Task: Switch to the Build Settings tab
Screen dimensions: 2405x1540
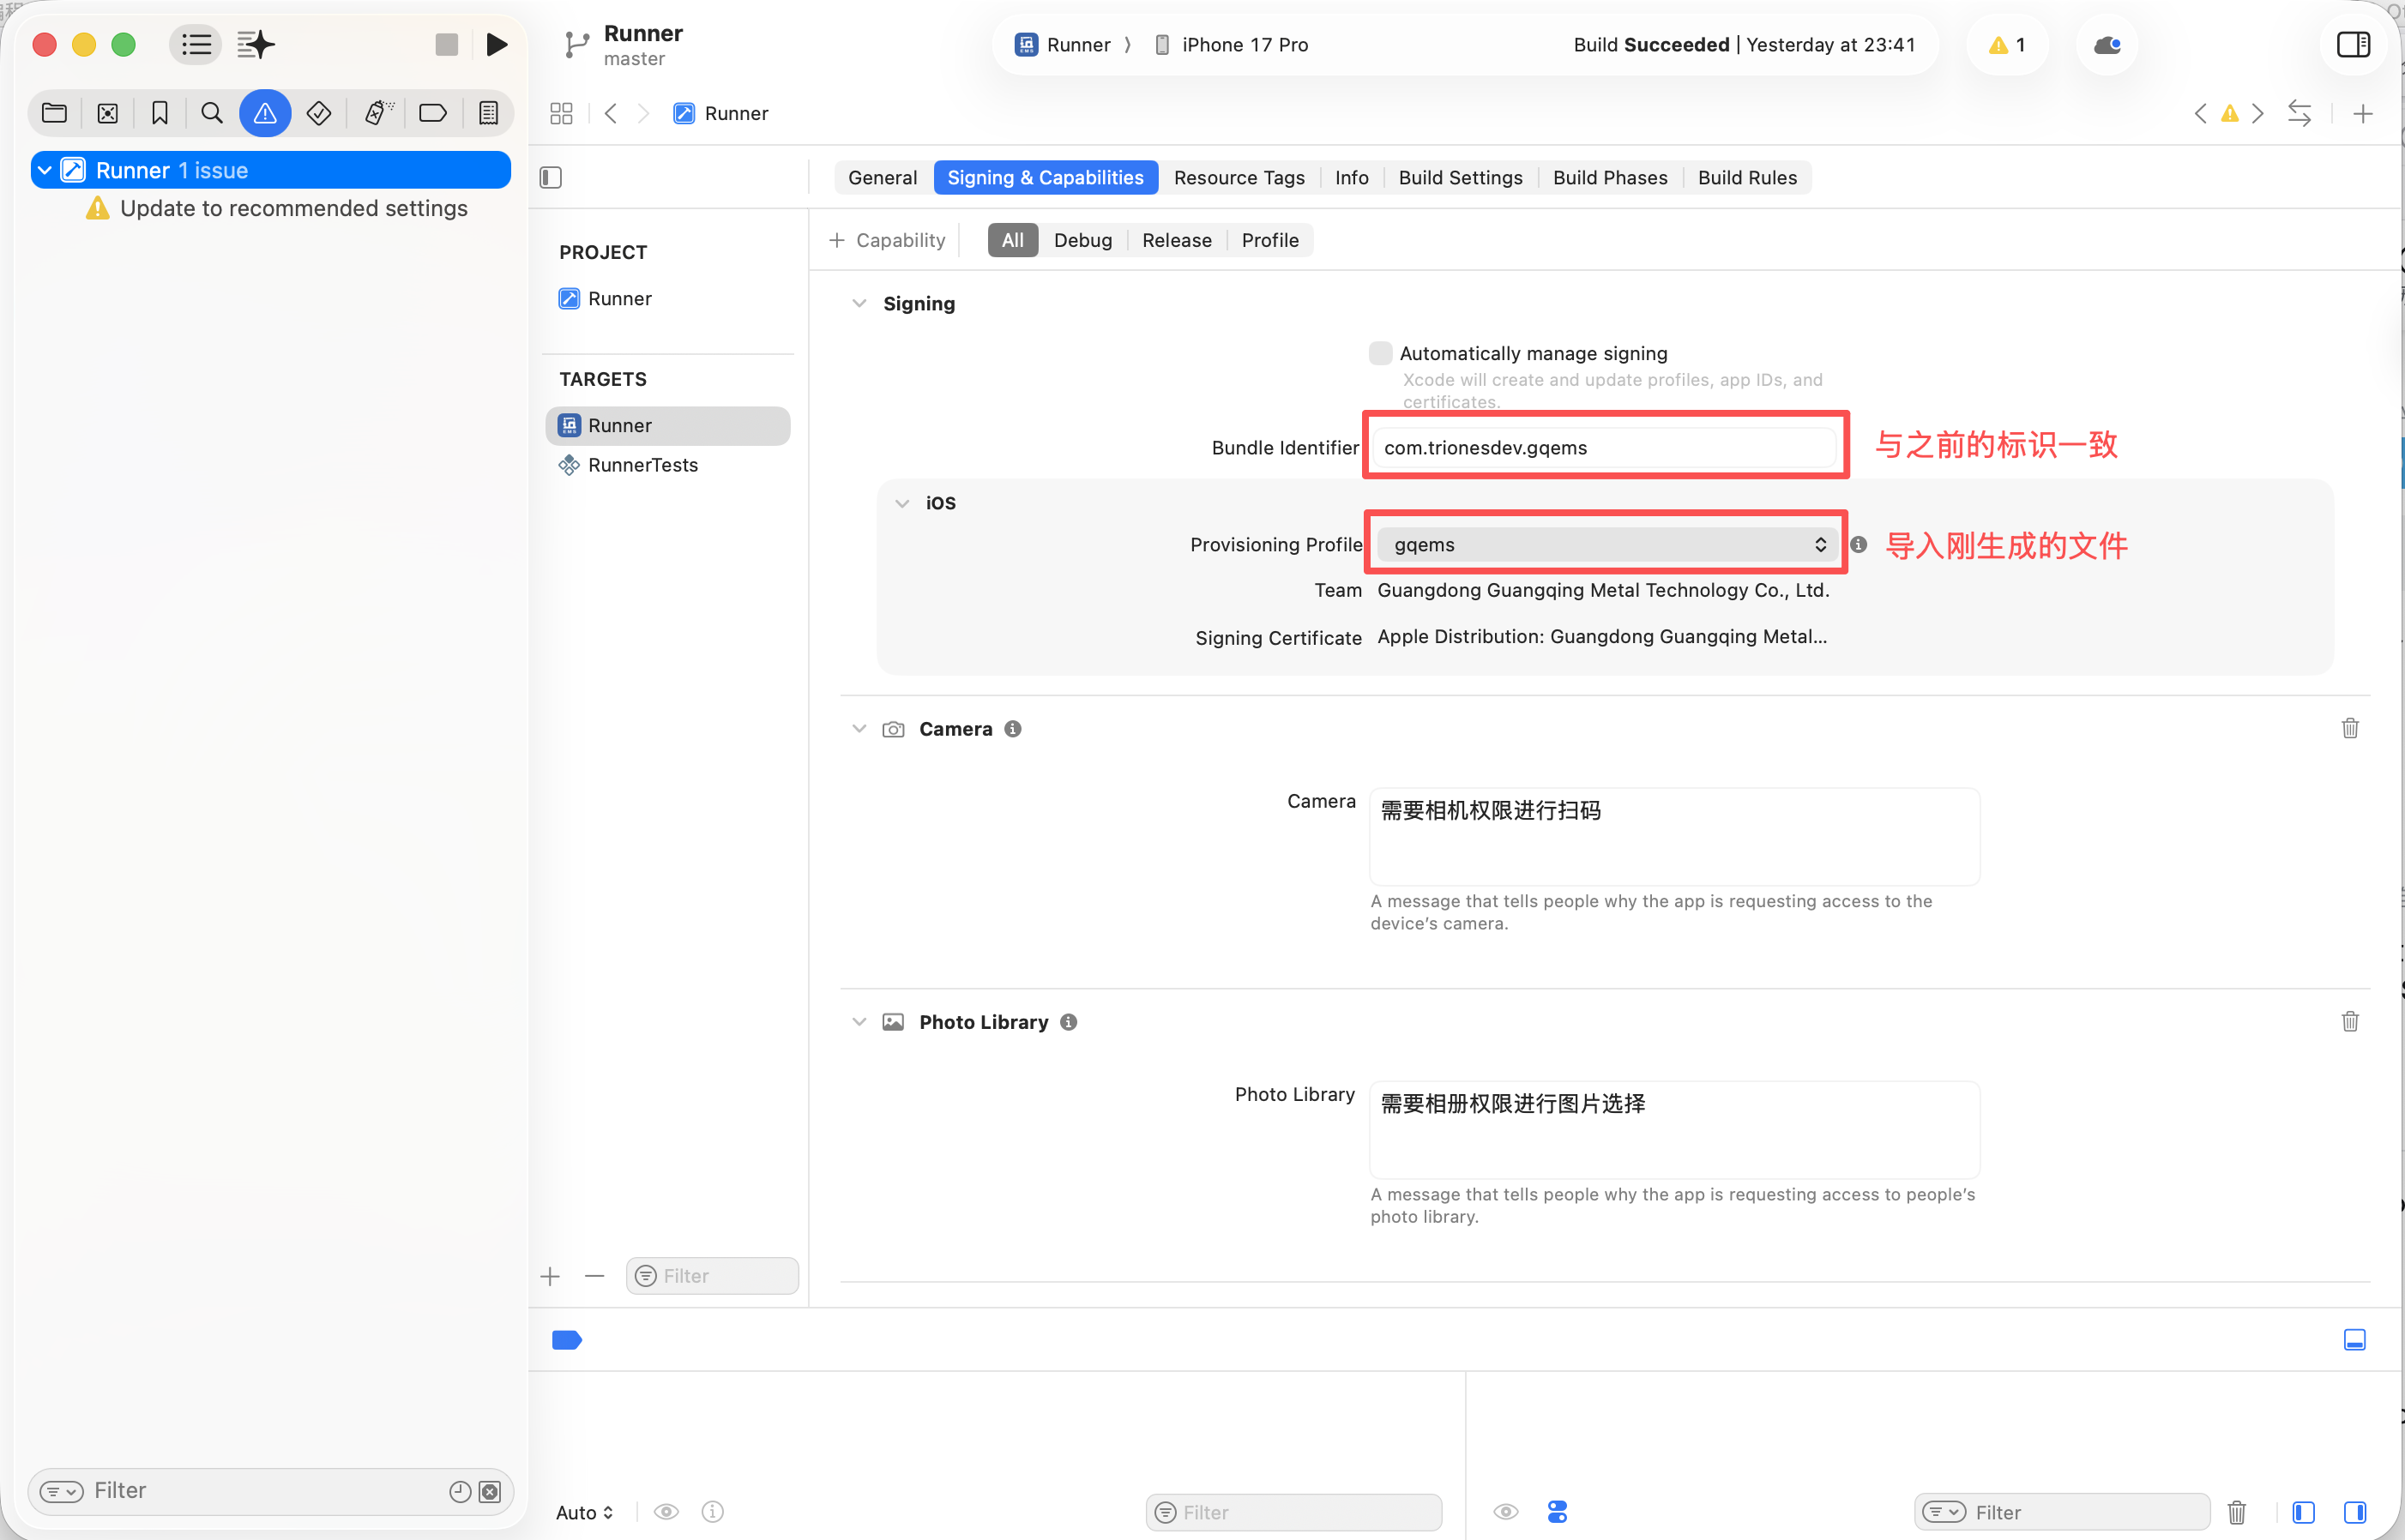Action: 1459,178
